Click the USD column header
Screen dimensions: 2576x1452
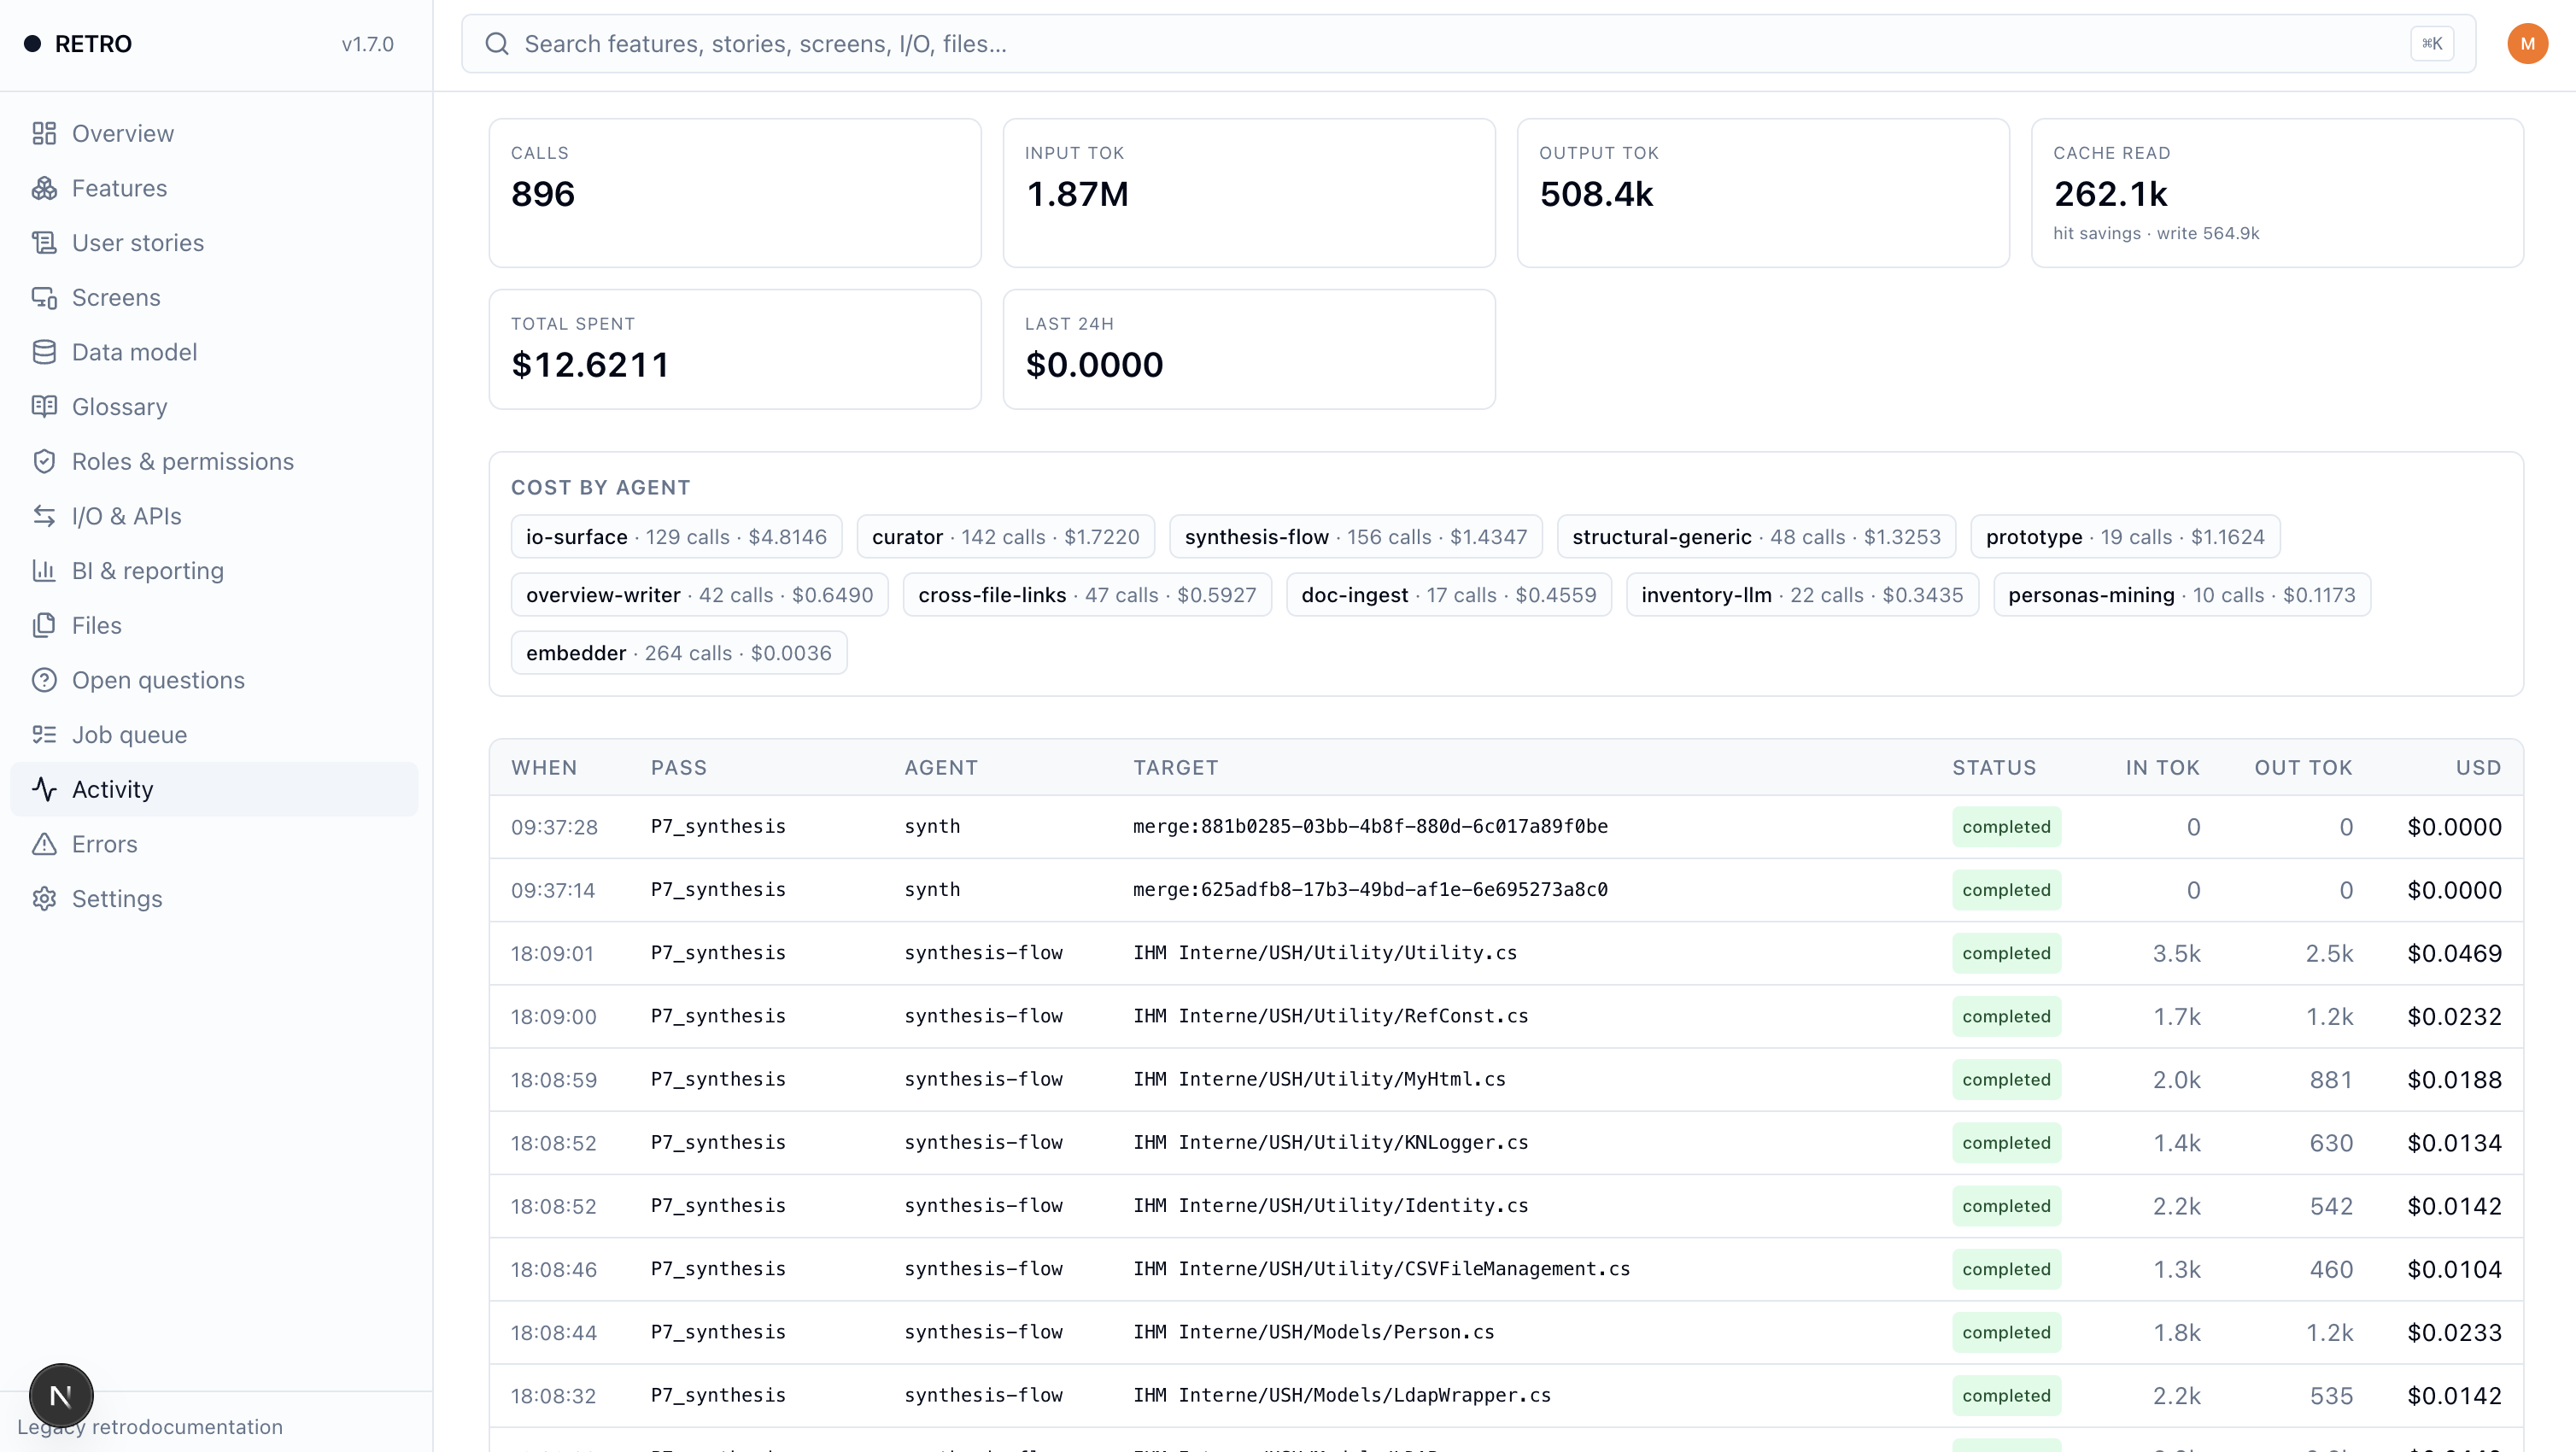coord(2479,768)
